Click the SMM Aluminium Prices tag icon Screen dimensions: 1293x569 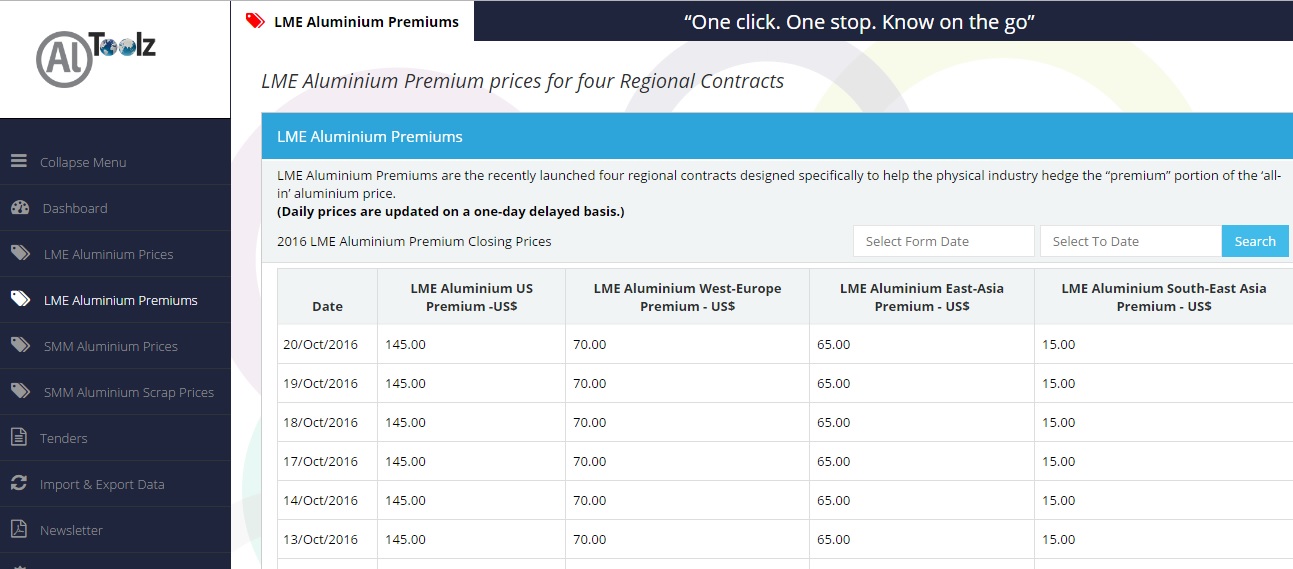point(20,346)
